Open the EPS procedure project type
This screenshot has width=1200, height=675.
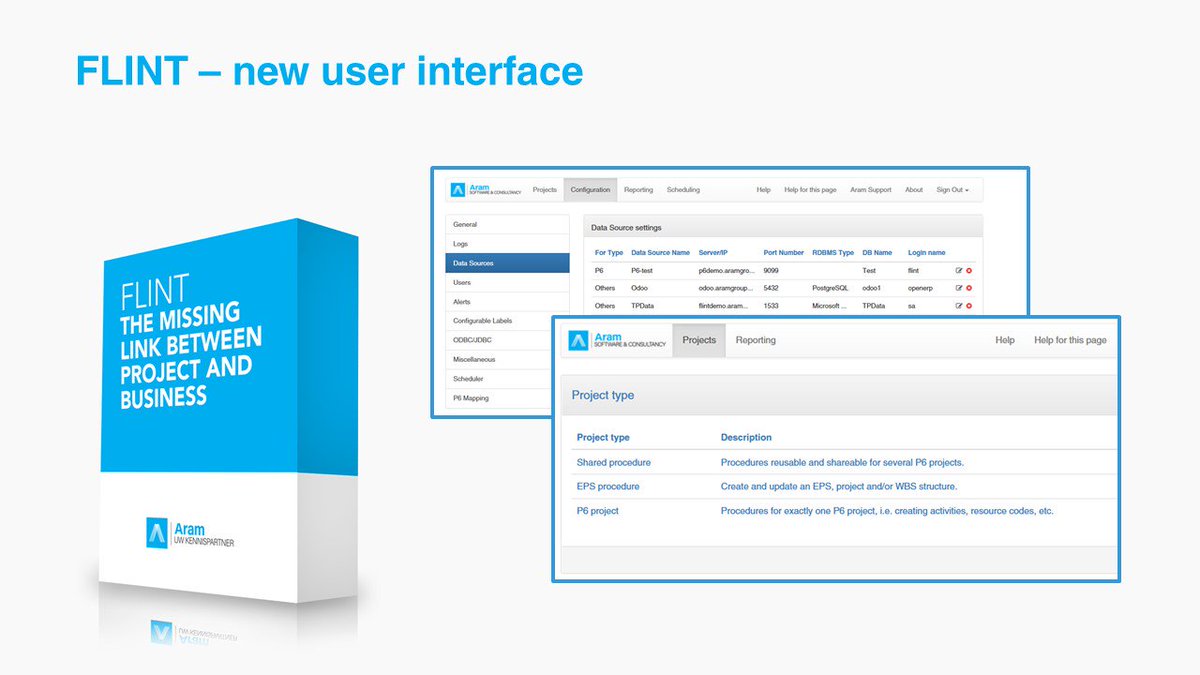pyautogui.click(x=608, y=486)
